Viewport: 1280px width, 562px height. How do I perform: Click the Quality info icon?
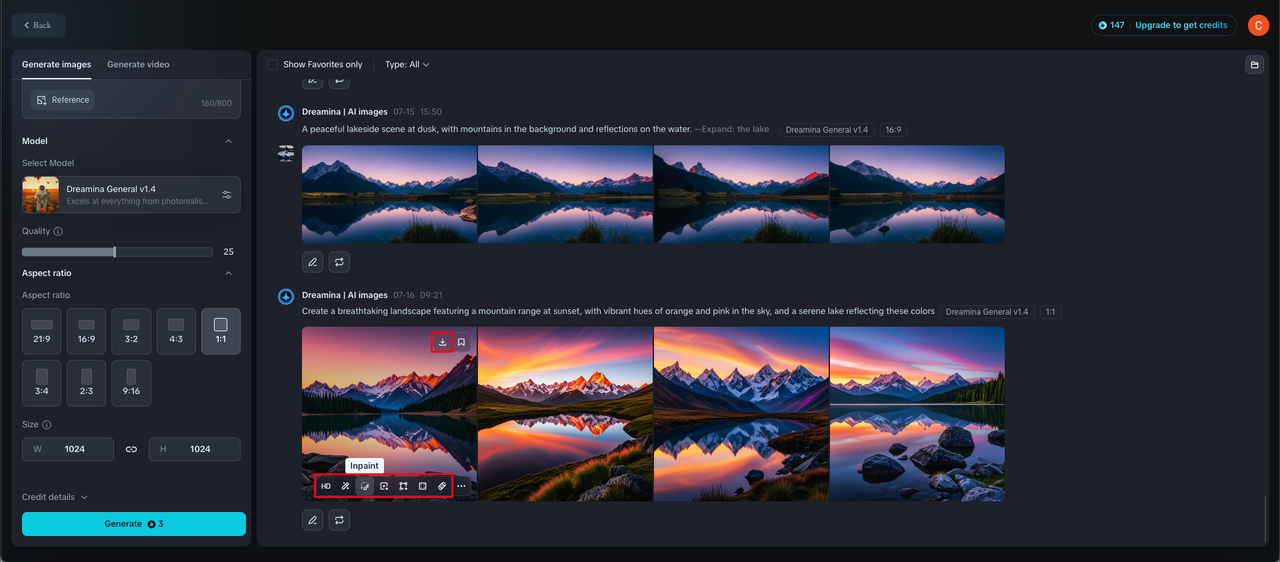tap(58, 231)
